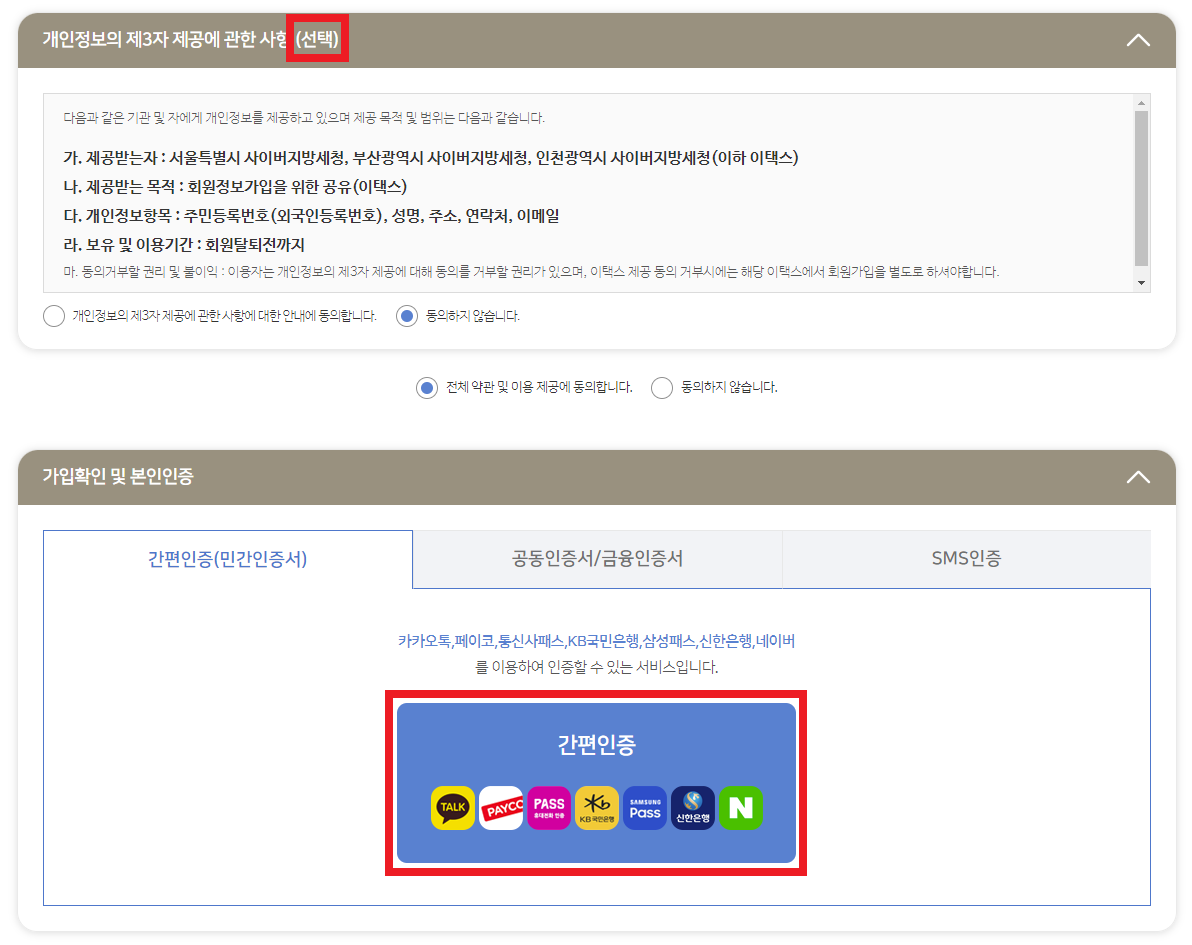
Task: Click the terms box scrollbar thumb
Action: point(1141,188)
